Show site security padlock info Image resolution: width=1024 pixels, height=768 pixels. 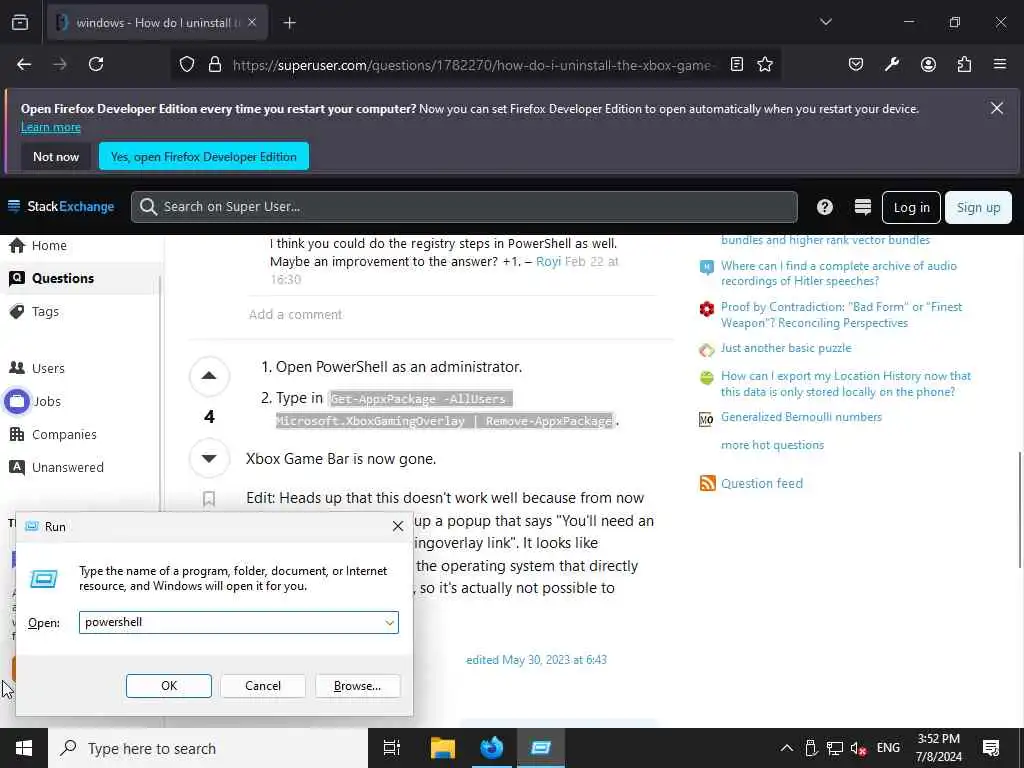click(215, 64)
